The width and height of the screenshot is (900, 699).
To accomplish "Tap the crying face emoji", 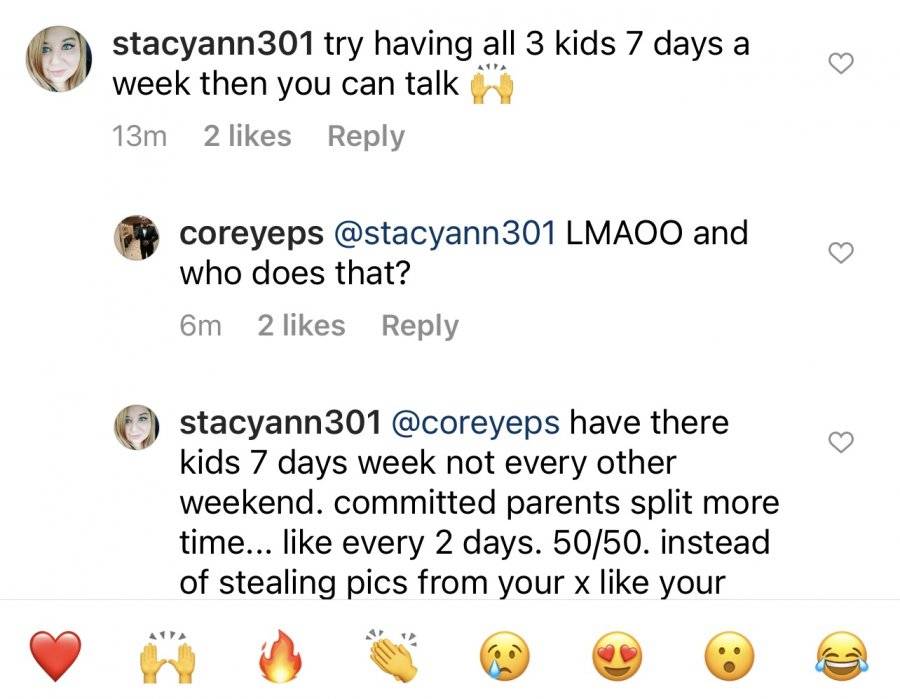I will click(505, 656).
